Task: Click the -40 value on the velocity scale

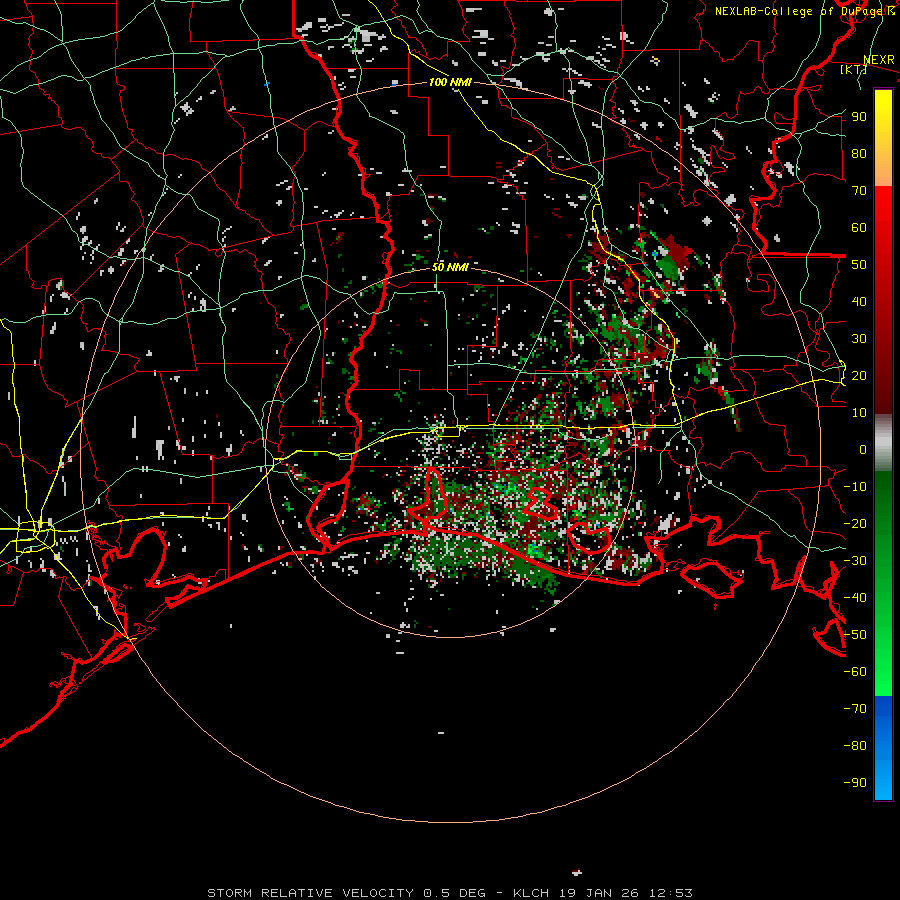Action: [855, 598]
